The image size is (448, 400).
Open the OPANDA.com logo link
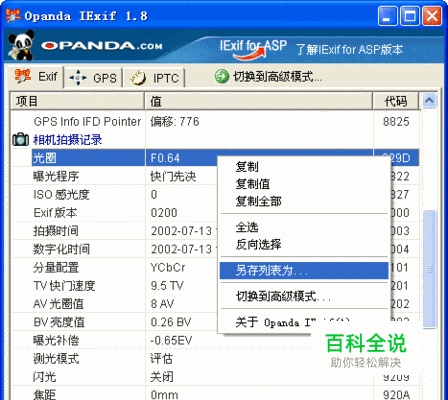click(102, 46)
